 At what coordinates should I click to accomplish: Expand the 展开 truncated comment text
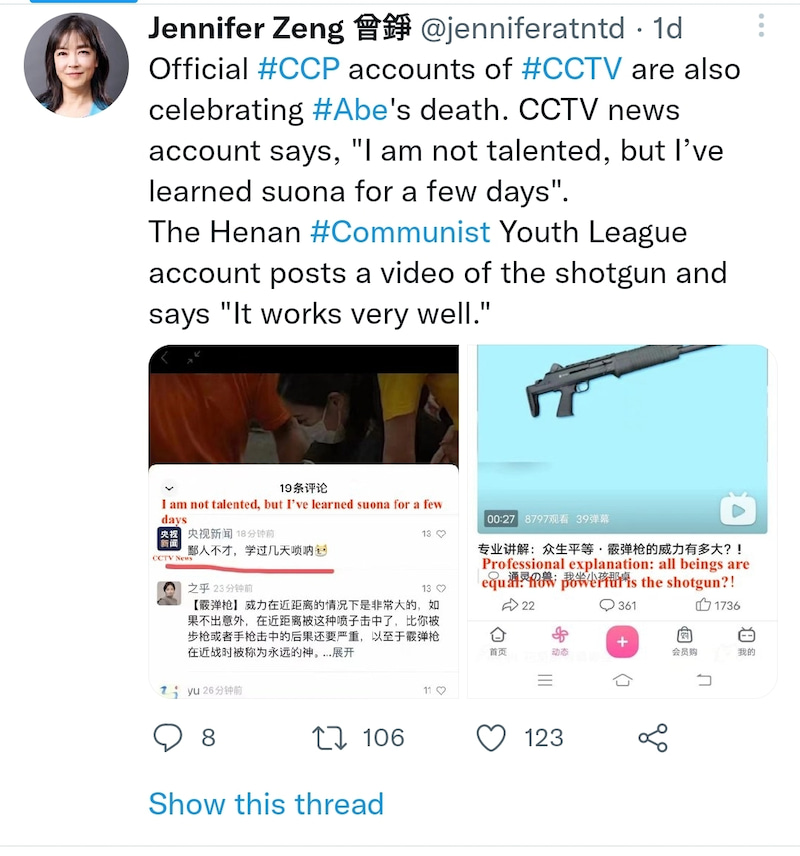343,652
